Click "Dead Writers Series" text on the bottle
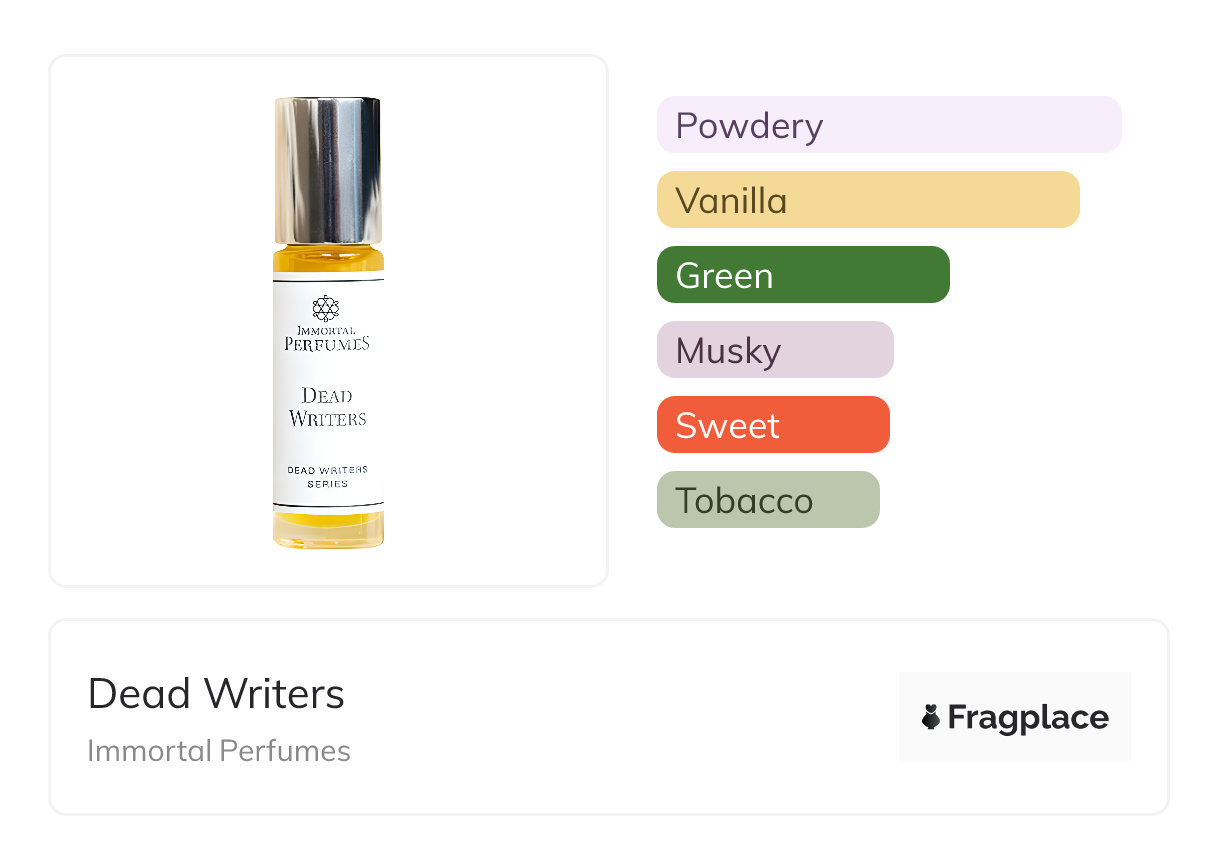Image resolution: width=1218 pixels, height=864 pixels. [328, 476]
